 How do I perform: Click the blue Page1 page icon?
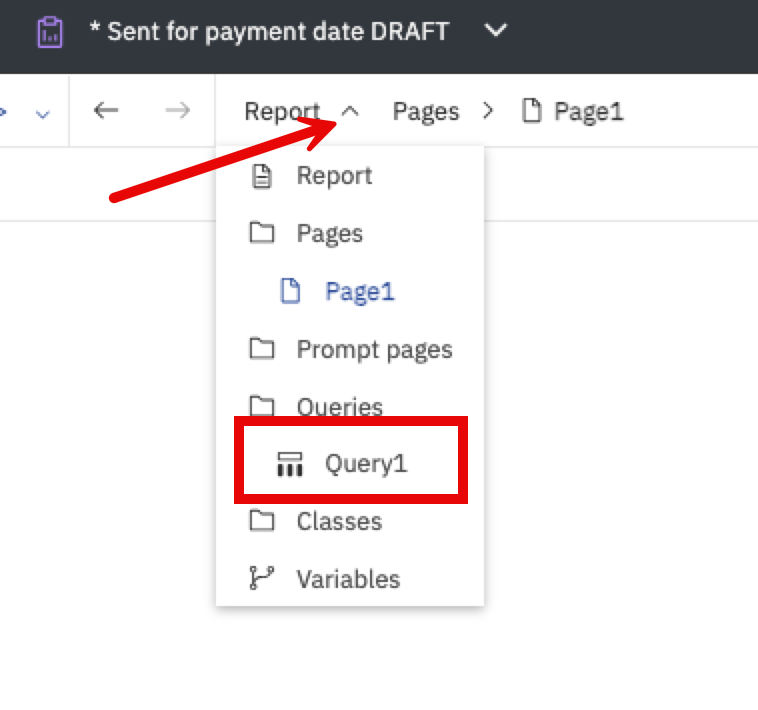pos(290,291)
